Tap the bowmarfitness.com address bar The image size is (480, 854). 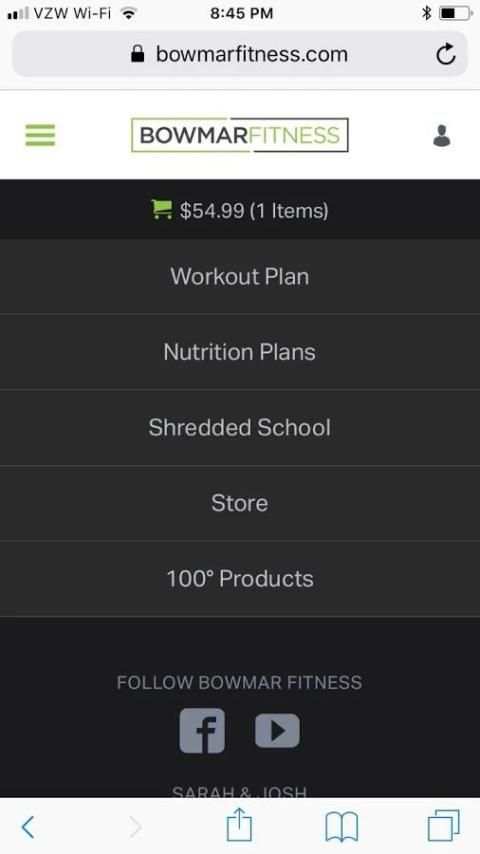(x=240, y=54)
